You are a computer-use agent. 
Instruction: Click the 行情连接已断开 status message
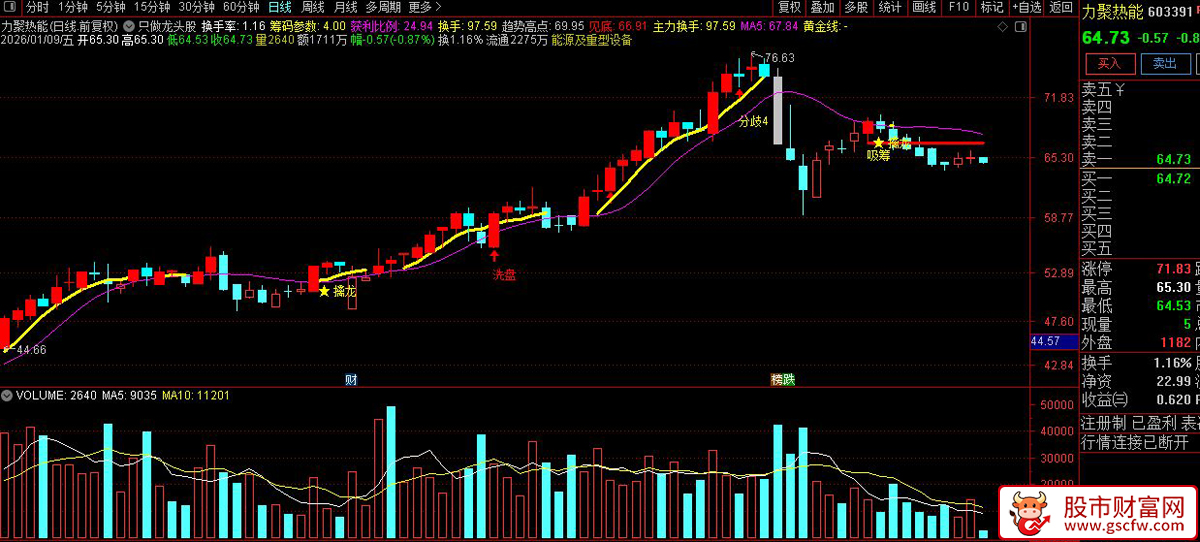click(1135, 442)
